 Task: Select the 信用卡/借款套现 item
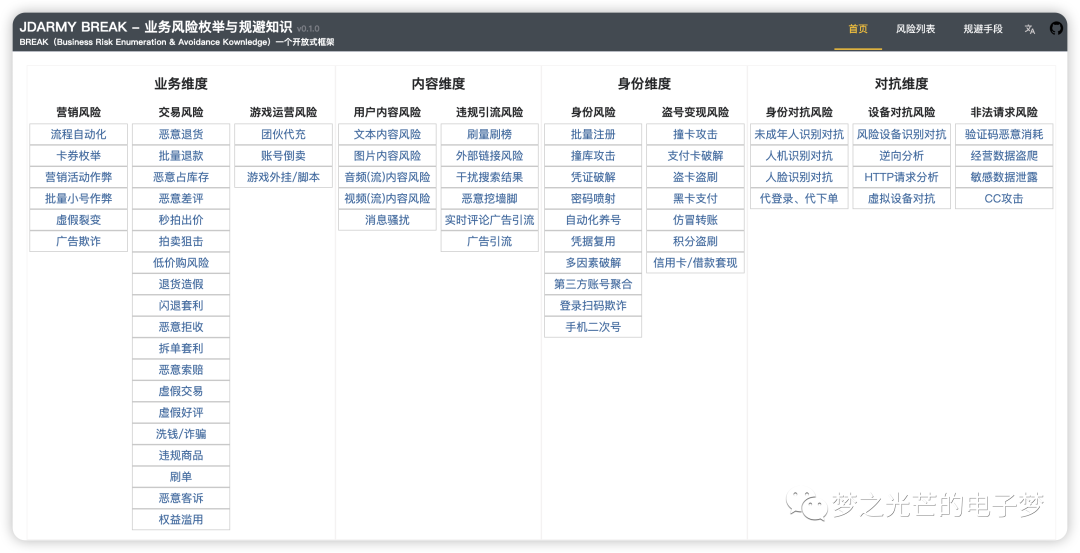pyautogui.click(x=695, y=262)
